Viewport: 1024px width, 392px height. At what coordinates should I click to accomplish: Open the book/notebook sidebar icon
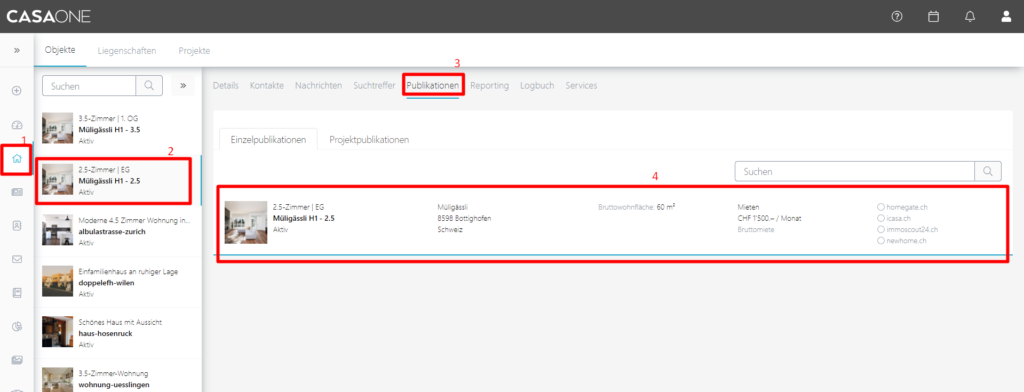pyautogui.click(x=17, y=293)
